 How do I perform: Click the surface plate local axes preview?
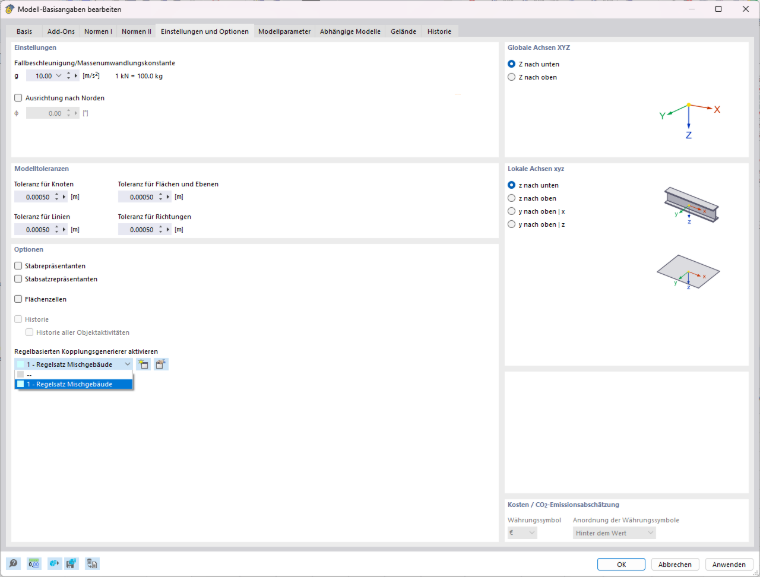coord(688,272)
